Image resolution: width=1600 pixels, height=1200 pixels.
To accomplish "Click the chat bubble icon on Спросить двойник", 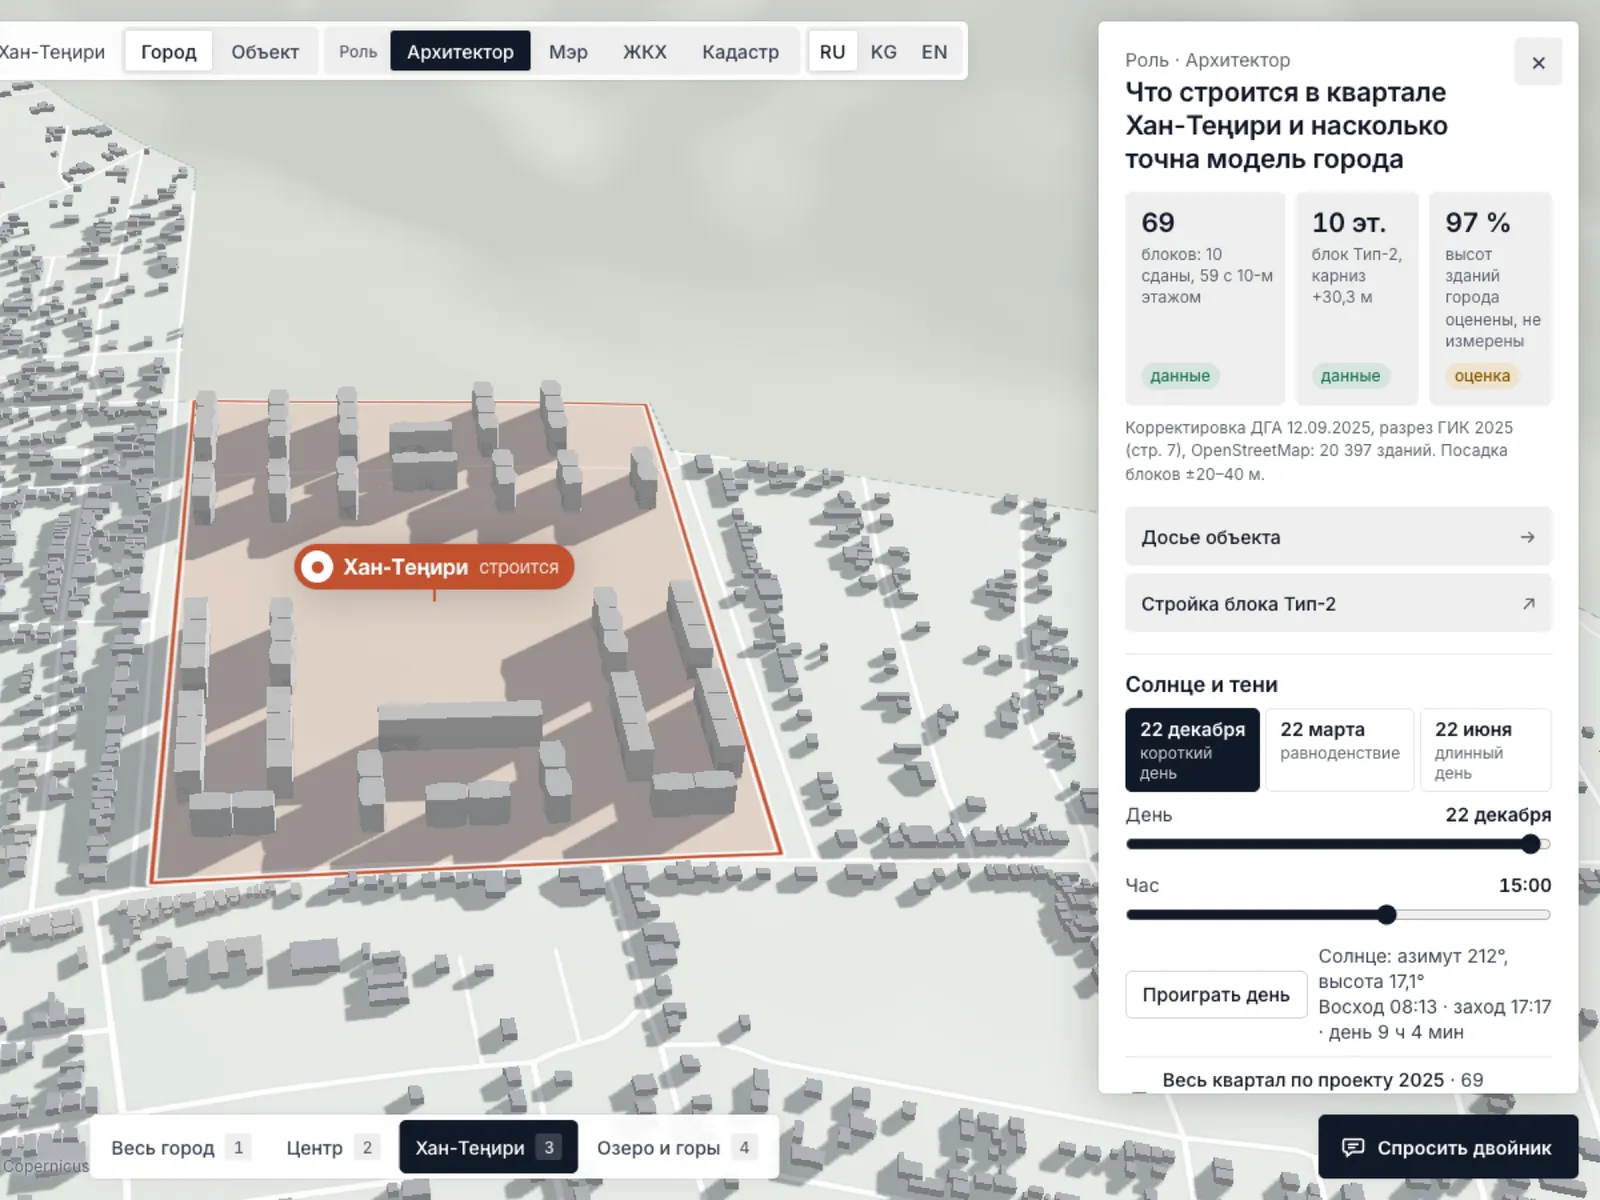I will pos(1353,1147).
